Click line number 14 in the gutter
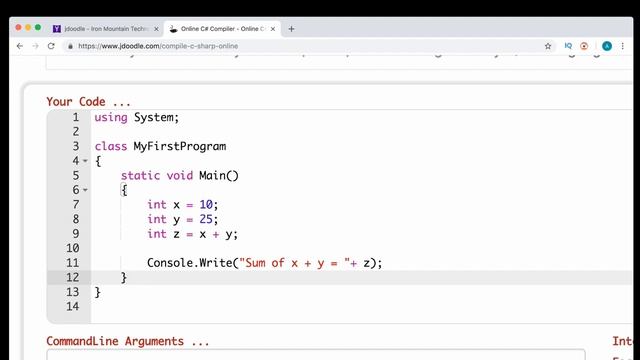Image resolution: width=640 pixels, height=360 pixels. 73,307
